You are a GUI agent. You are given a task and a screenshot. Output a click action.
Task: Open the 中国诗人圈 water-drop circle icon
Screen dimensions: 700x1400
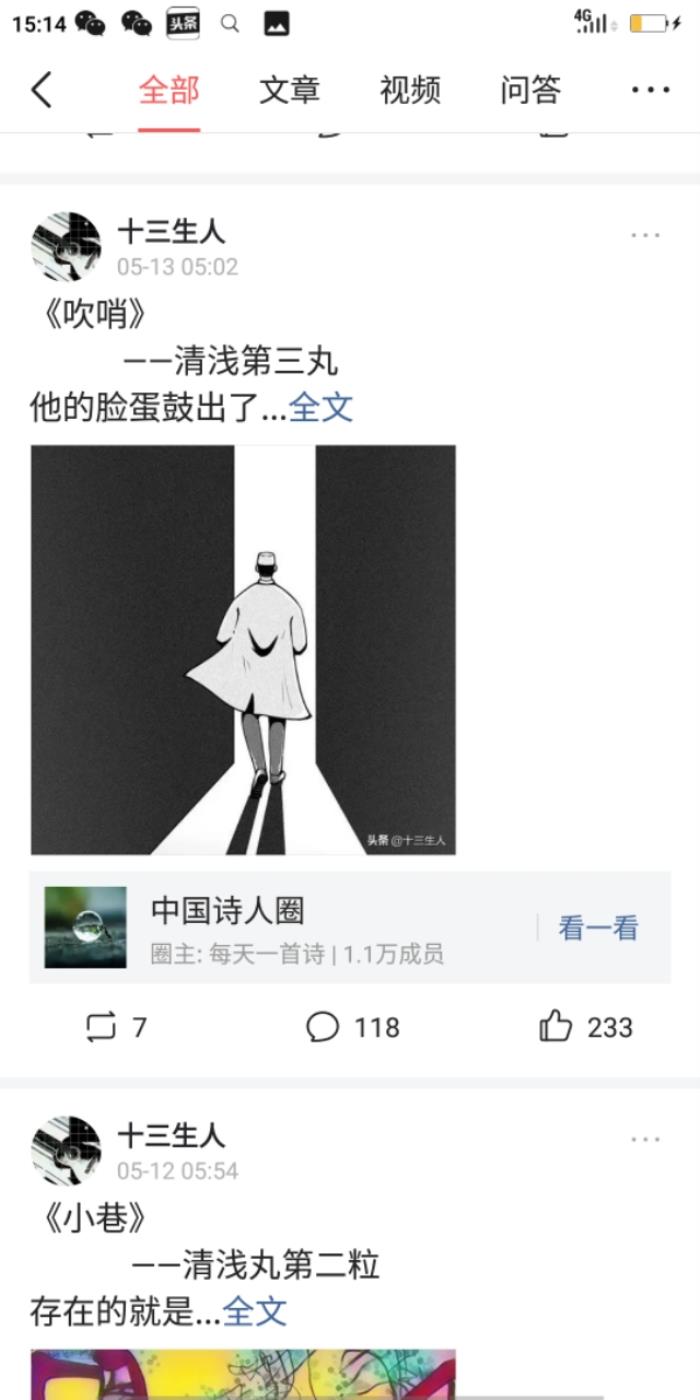[x=85, y=927]
